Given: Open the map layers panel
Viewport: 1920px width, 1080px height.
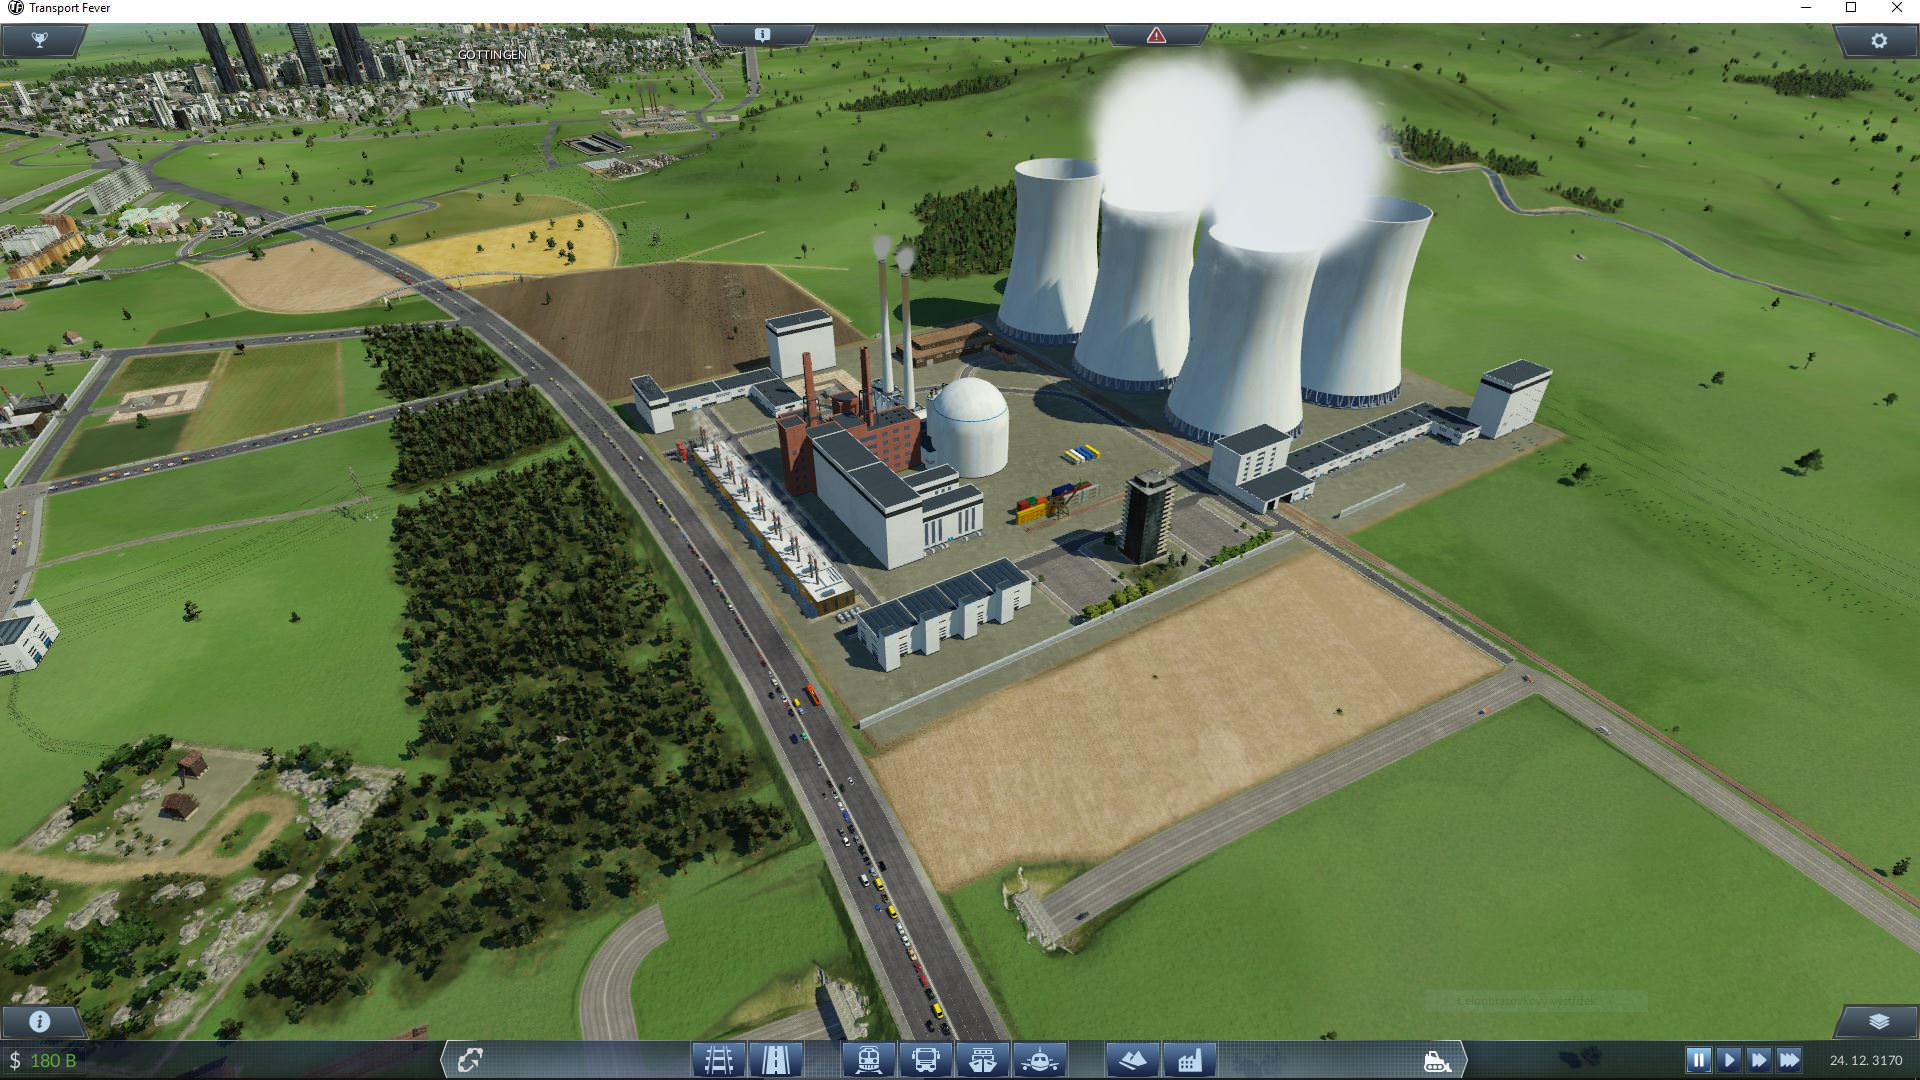Looking at the screenshot, I should (1878, 1021).
